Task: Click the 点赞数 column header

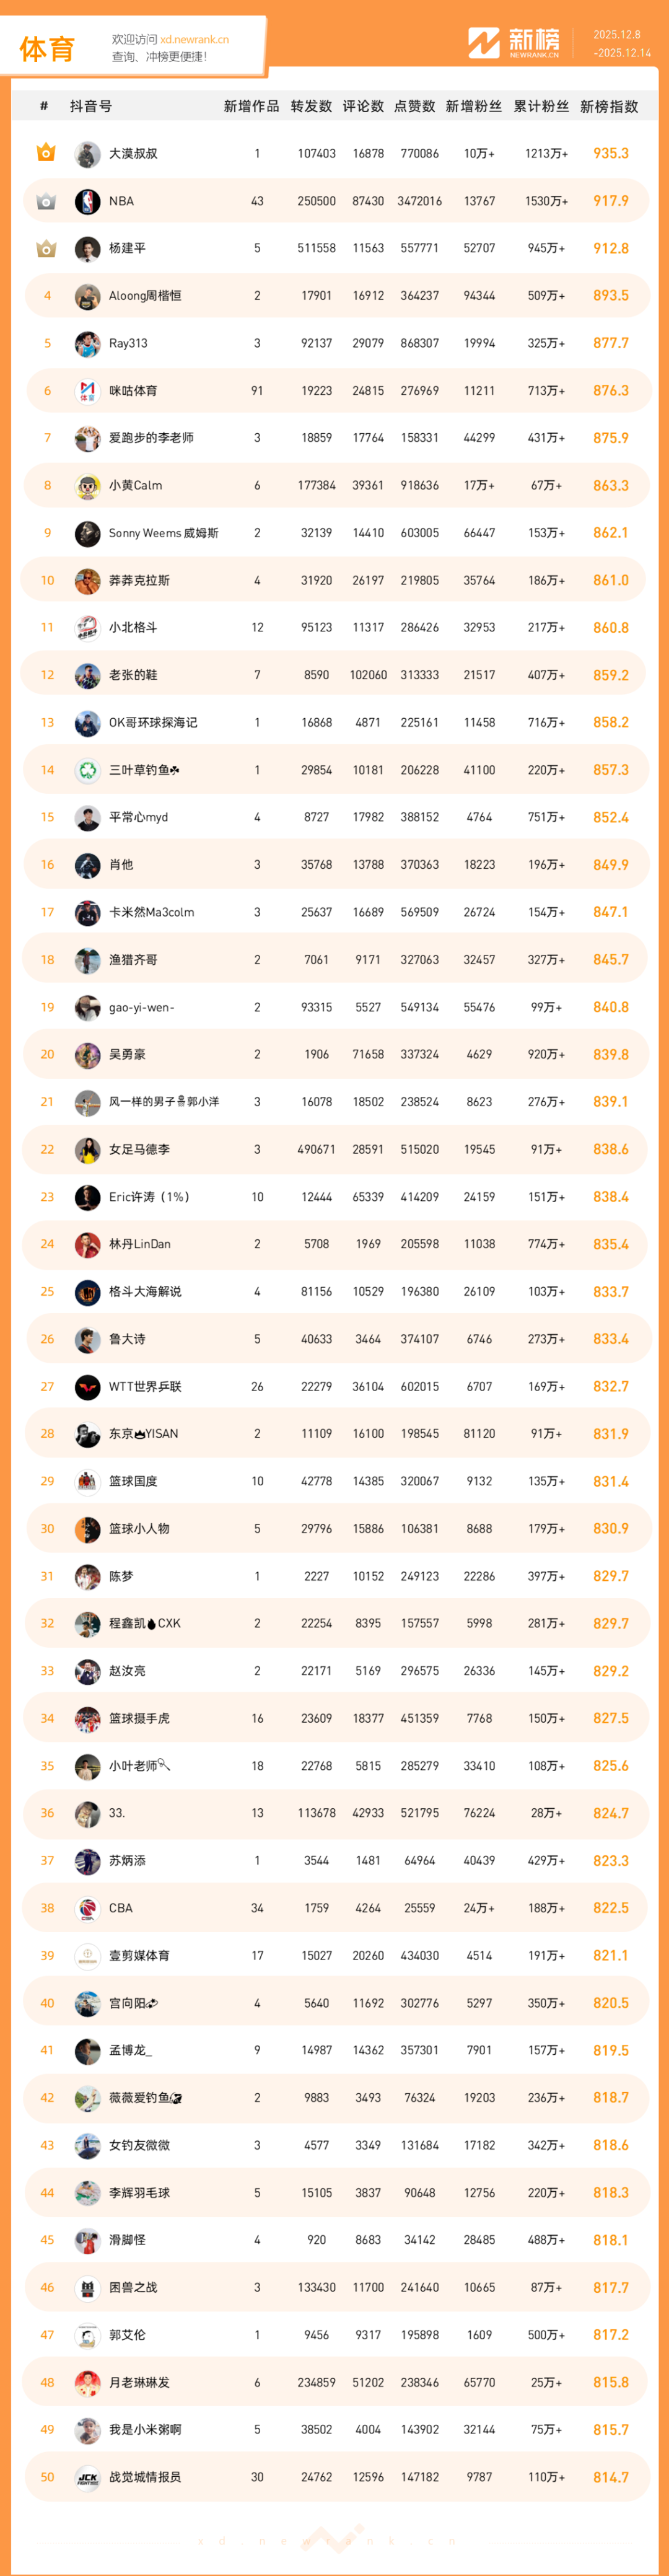Action: coord(414,106)
